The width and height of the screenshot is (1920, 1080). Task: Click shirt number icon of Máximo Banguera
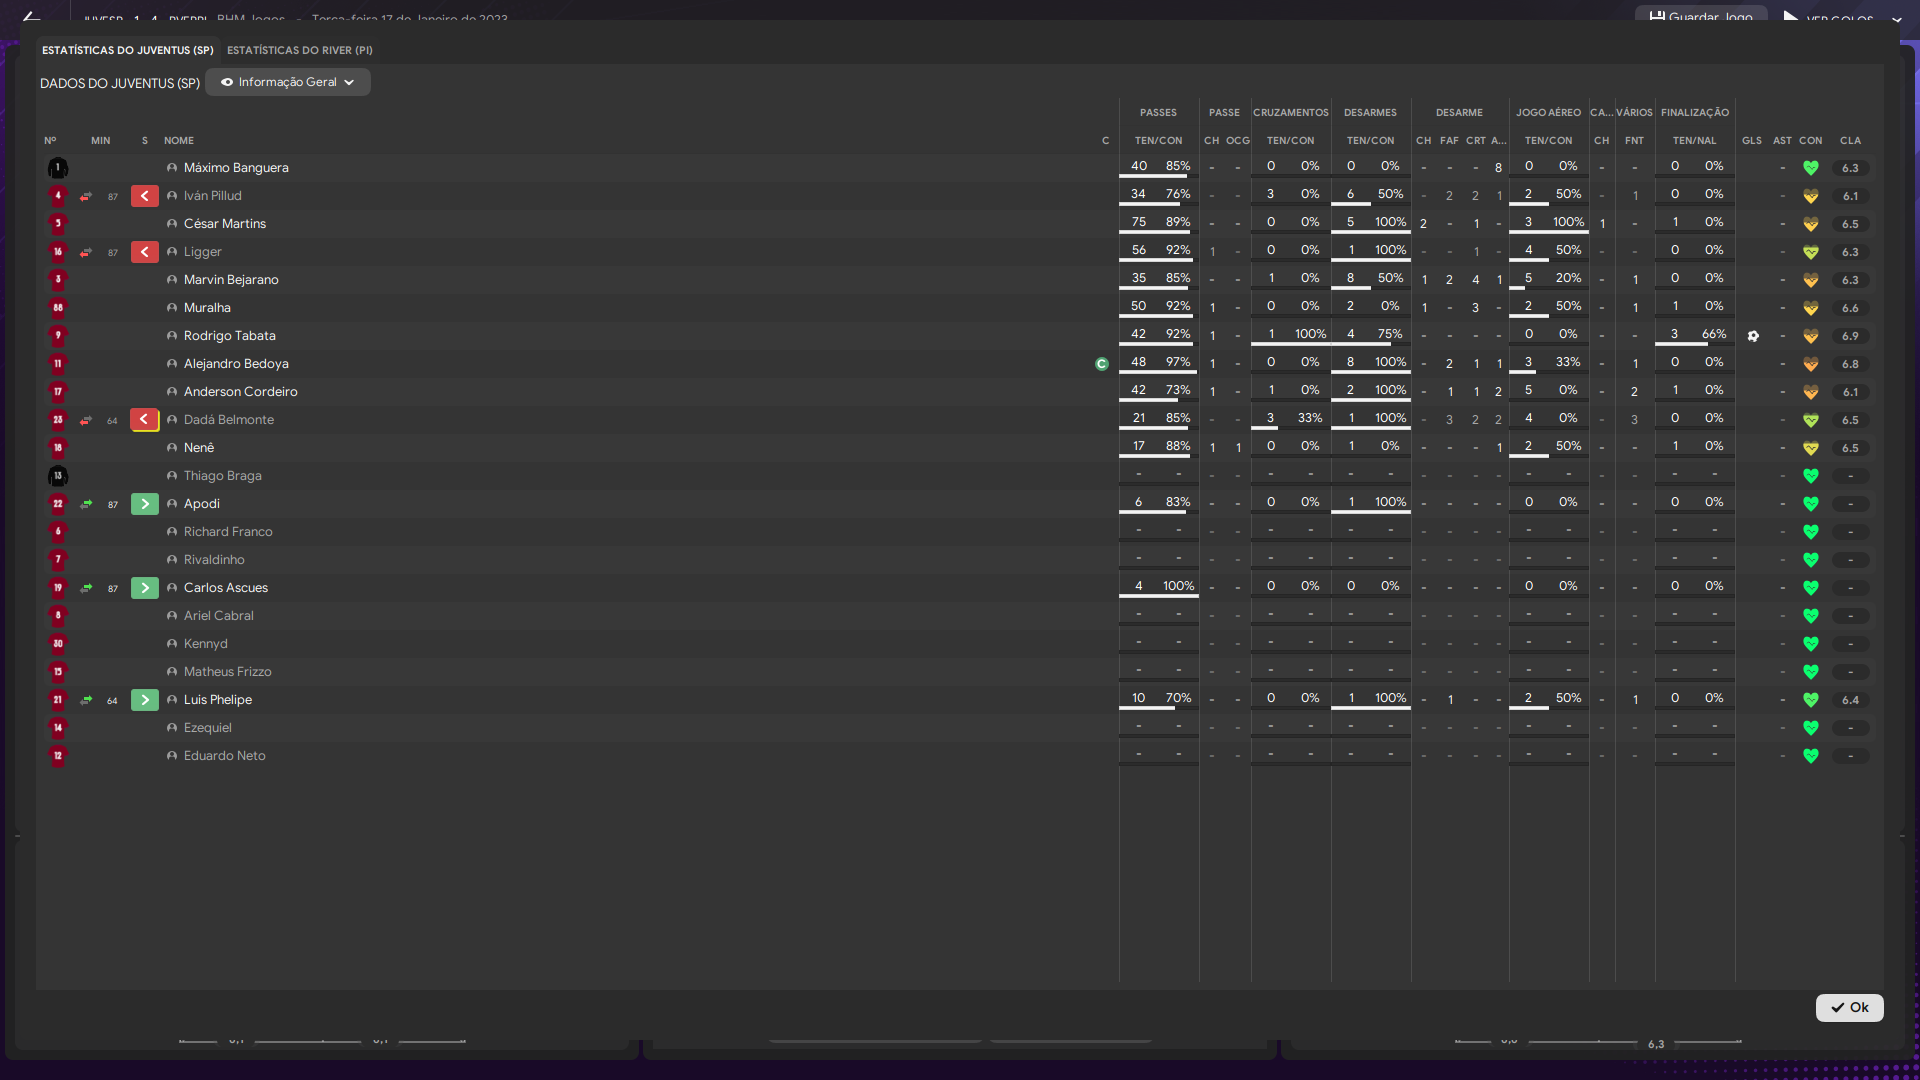point(58,168)
